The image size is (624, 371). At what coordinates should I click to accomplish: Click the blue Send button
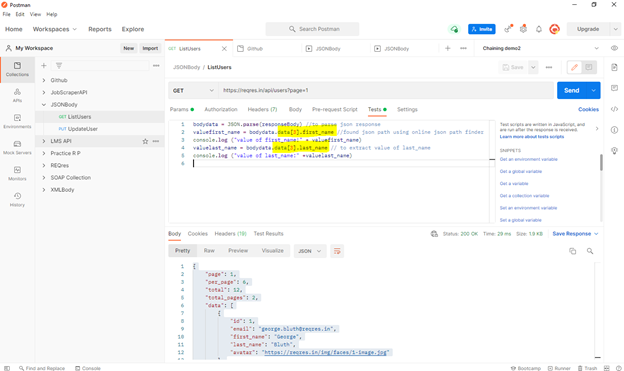[571, 90]
